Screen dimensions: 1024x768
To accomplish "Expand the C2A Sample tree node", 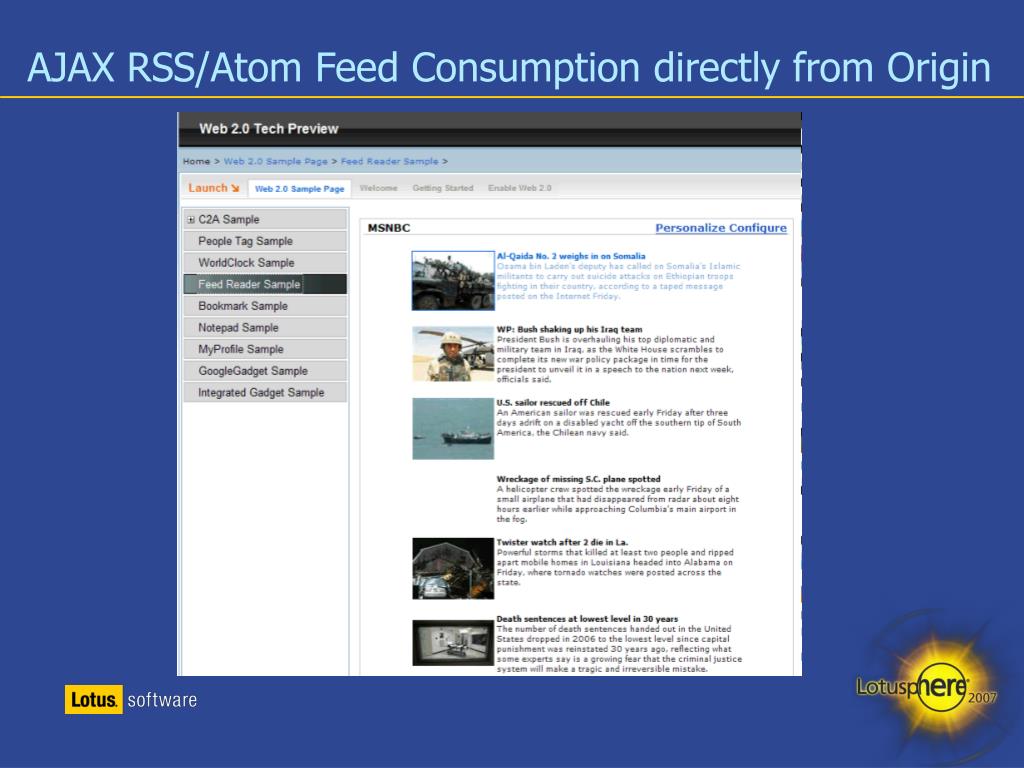I will (191, 219).
